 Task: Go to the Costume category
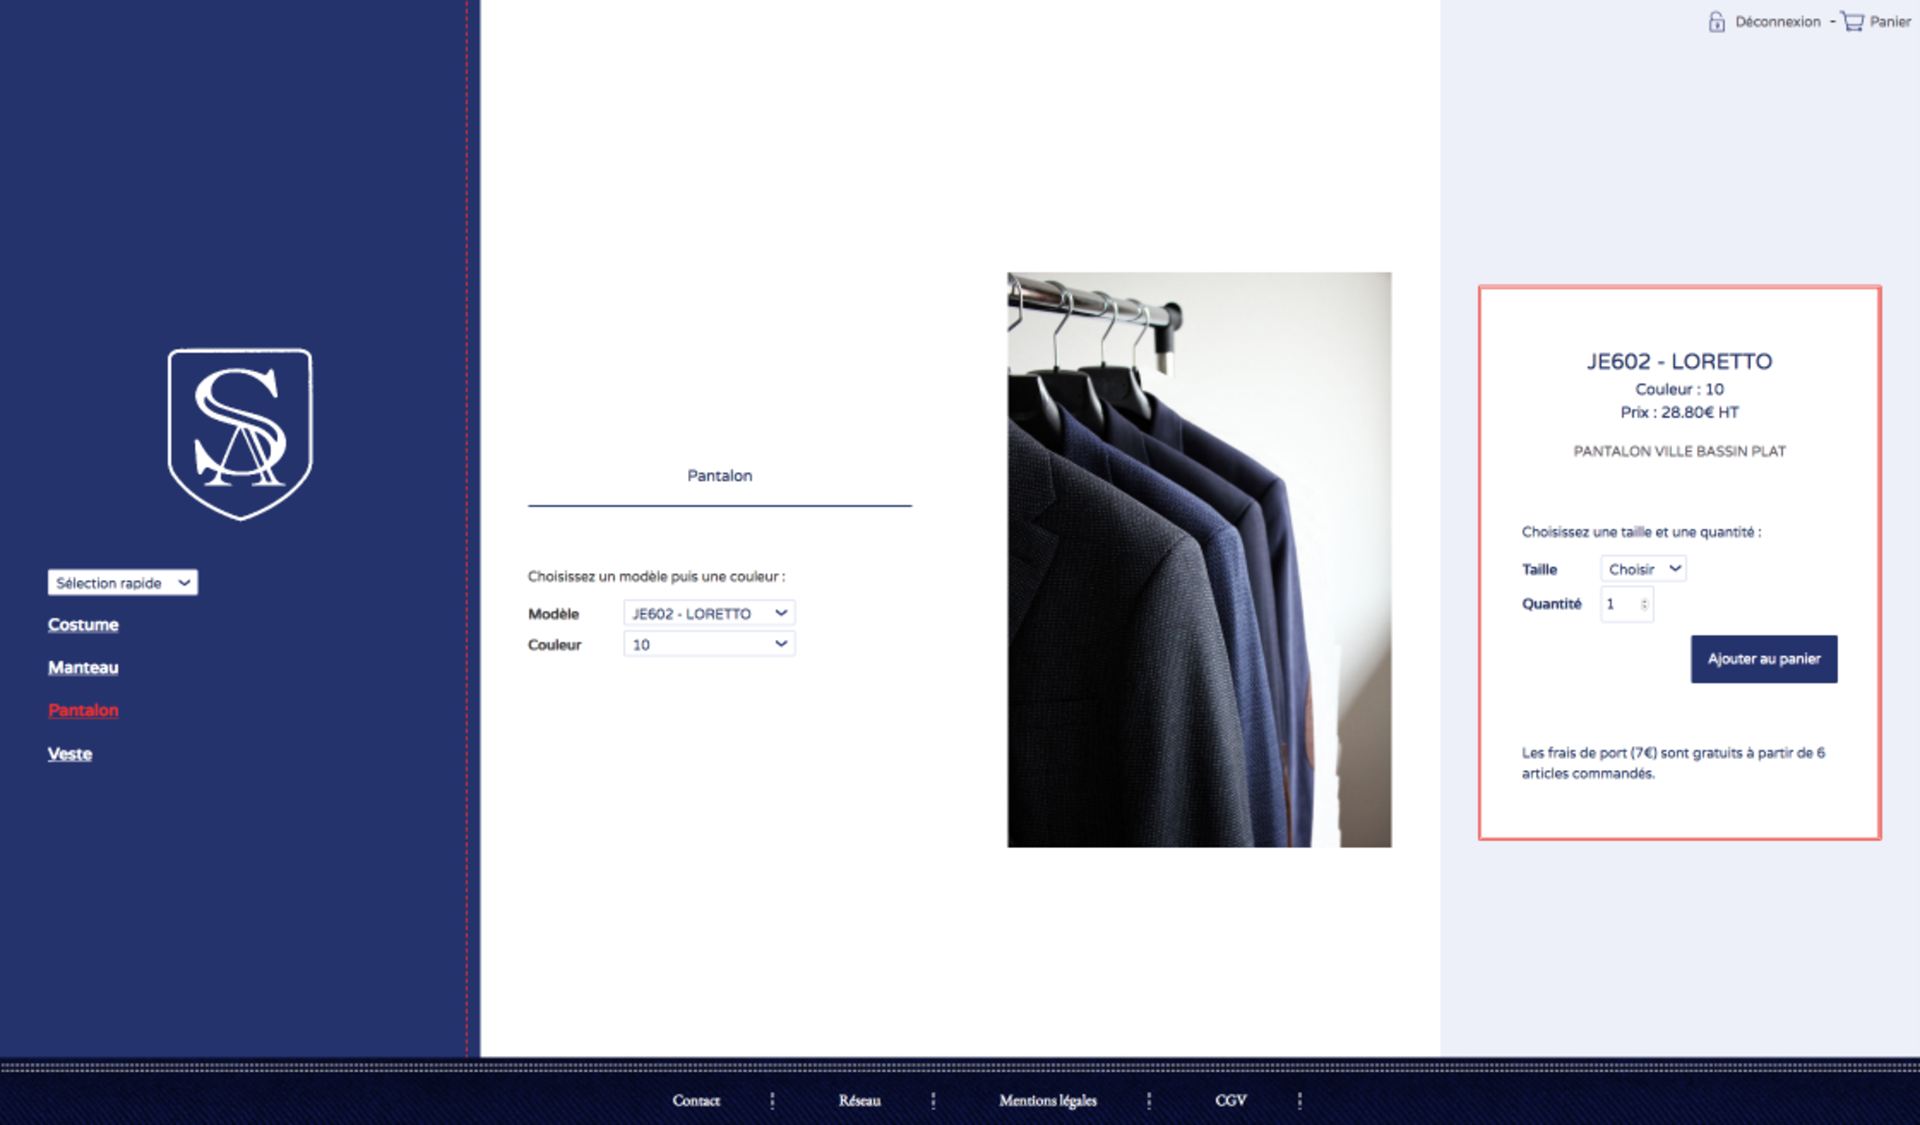click(83, 624)
